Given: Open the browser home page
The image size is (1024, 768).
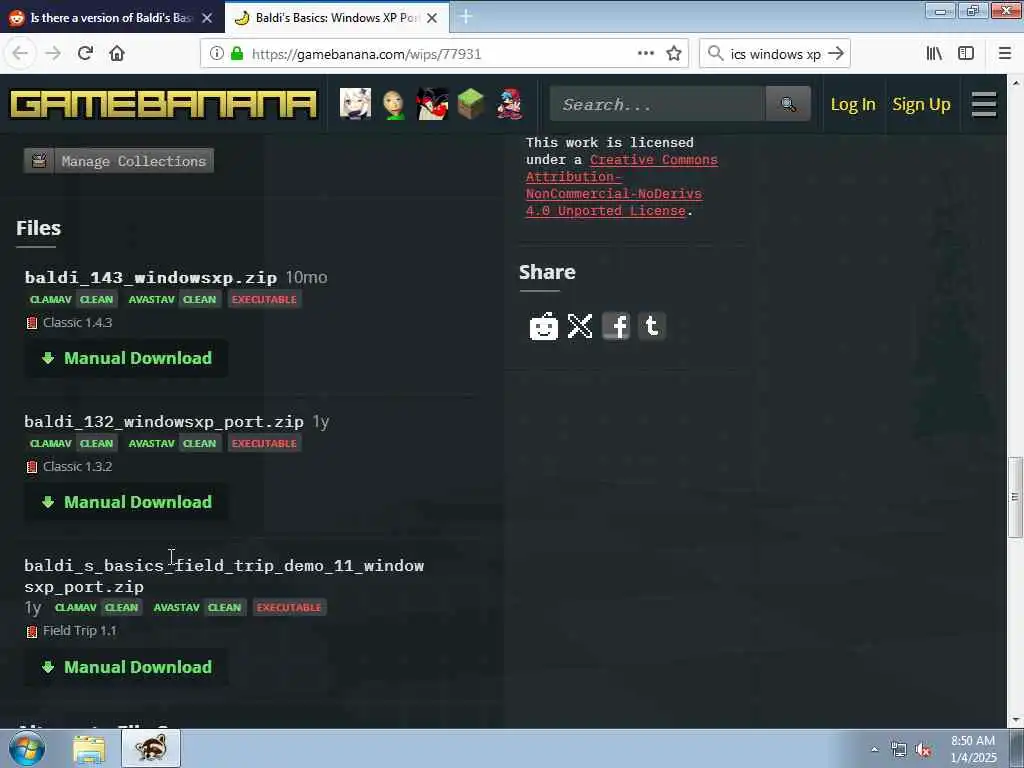Looking at the screenshot, I should point(117,53).
